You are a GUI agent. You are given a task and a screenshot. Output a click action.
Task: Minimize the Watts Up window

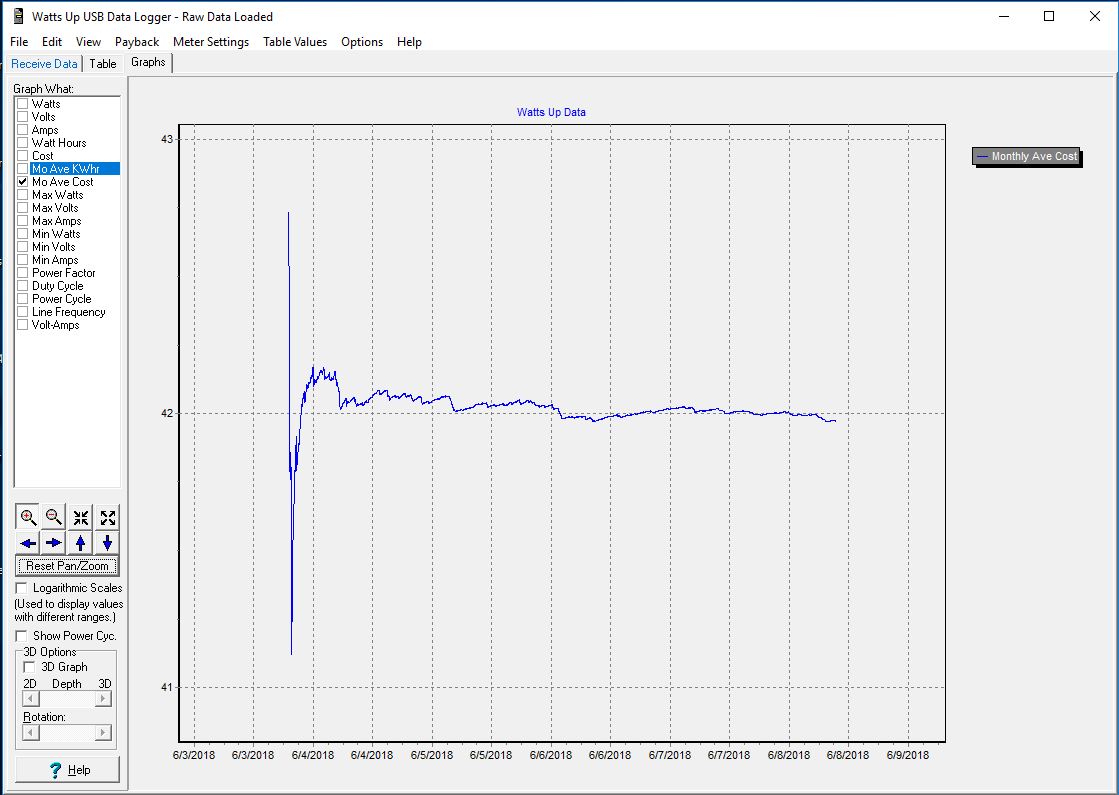point(1004,16)
